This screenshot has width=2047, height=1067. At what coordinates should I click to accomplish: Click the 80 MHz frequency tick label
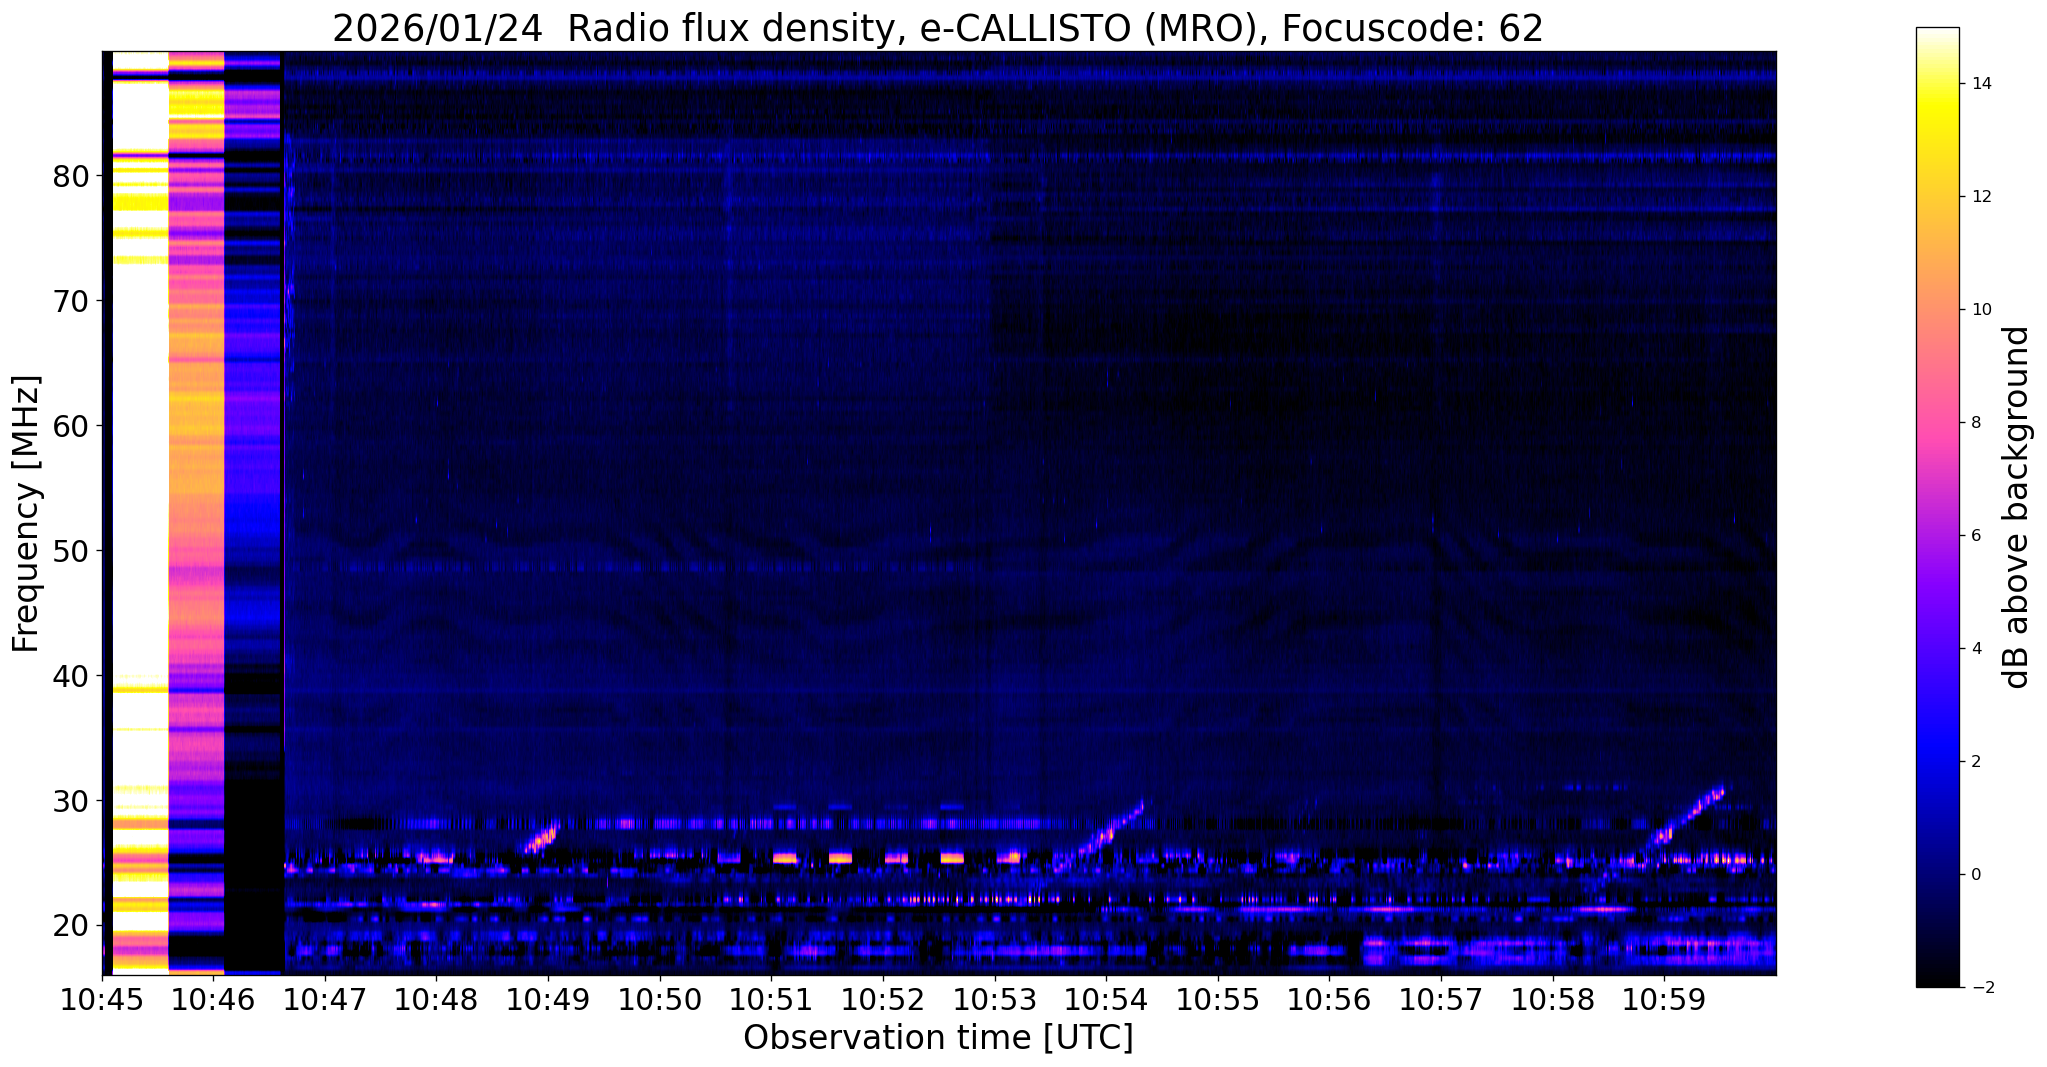coord(70,176)
